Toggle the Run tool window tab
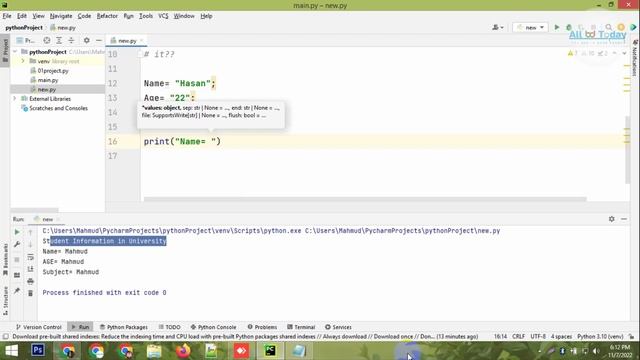 tap(80, 327)
